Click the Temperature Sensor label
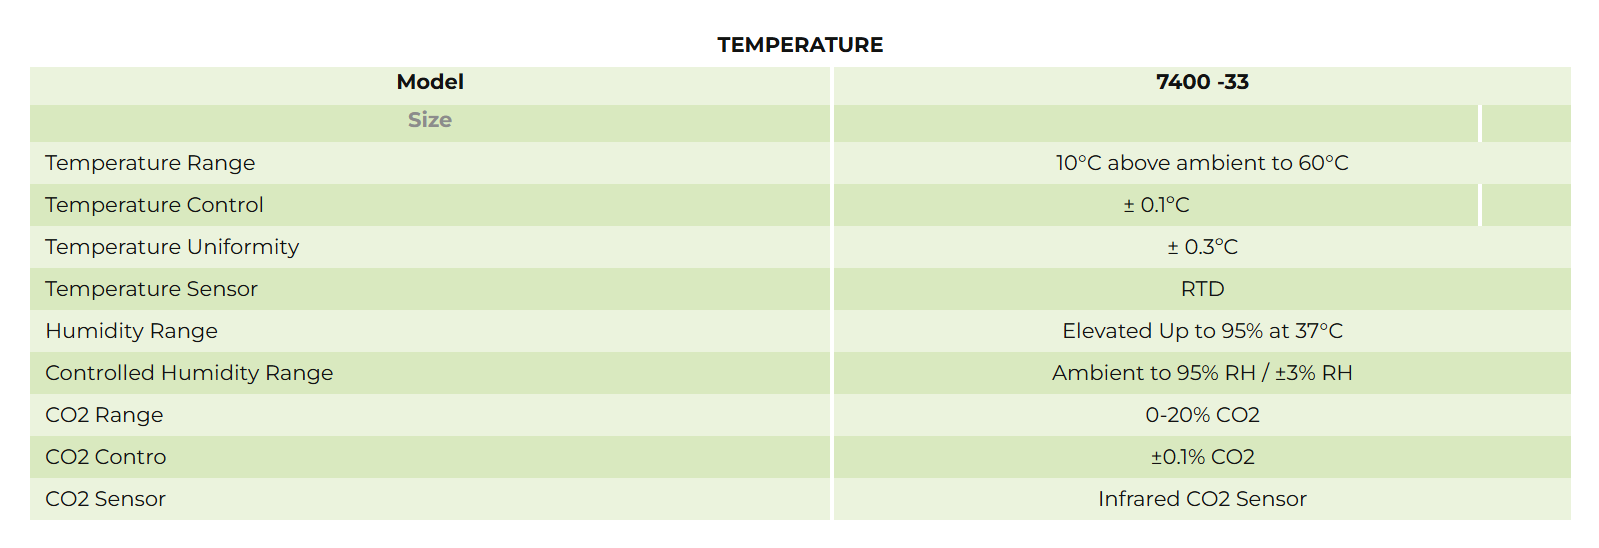Image resolution: width=1599 pixels, height=548 pixels. (x=151, y=289)
